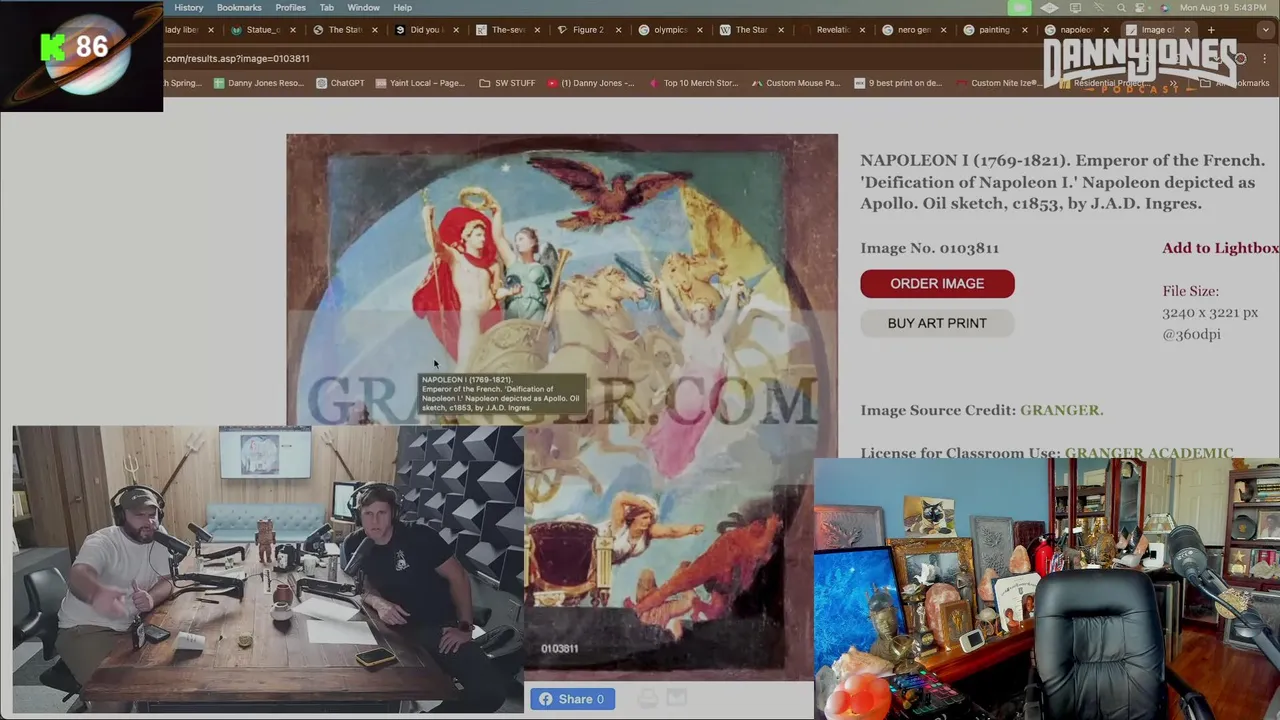The height and width of the screenshot is (720, 1280).
Task: Close the 'Did you' browser tab
Action: click(456, 30)
